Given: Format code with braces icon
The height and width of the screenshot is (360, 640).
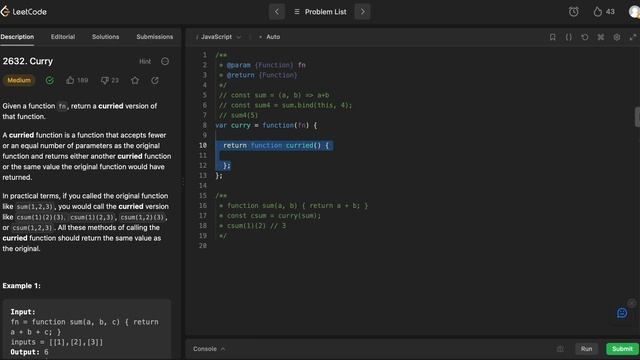Looking at the screenshot, I should coord(569,37).
